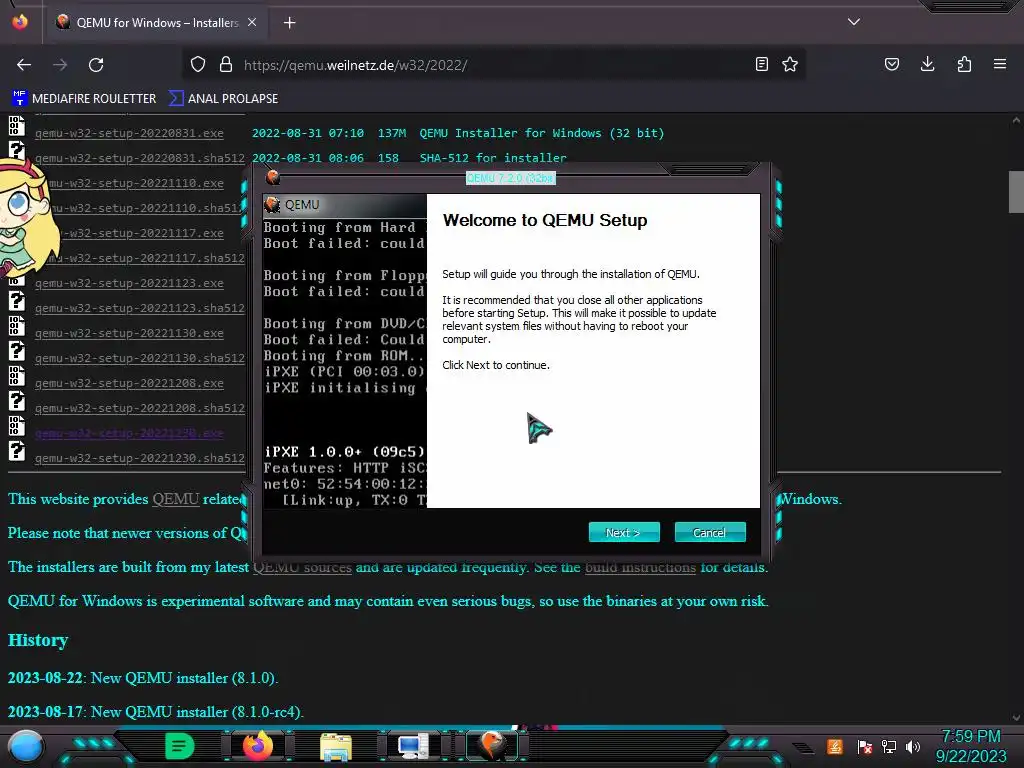
Task: Open the Firefox downloads panel
Action: [927, 64]
